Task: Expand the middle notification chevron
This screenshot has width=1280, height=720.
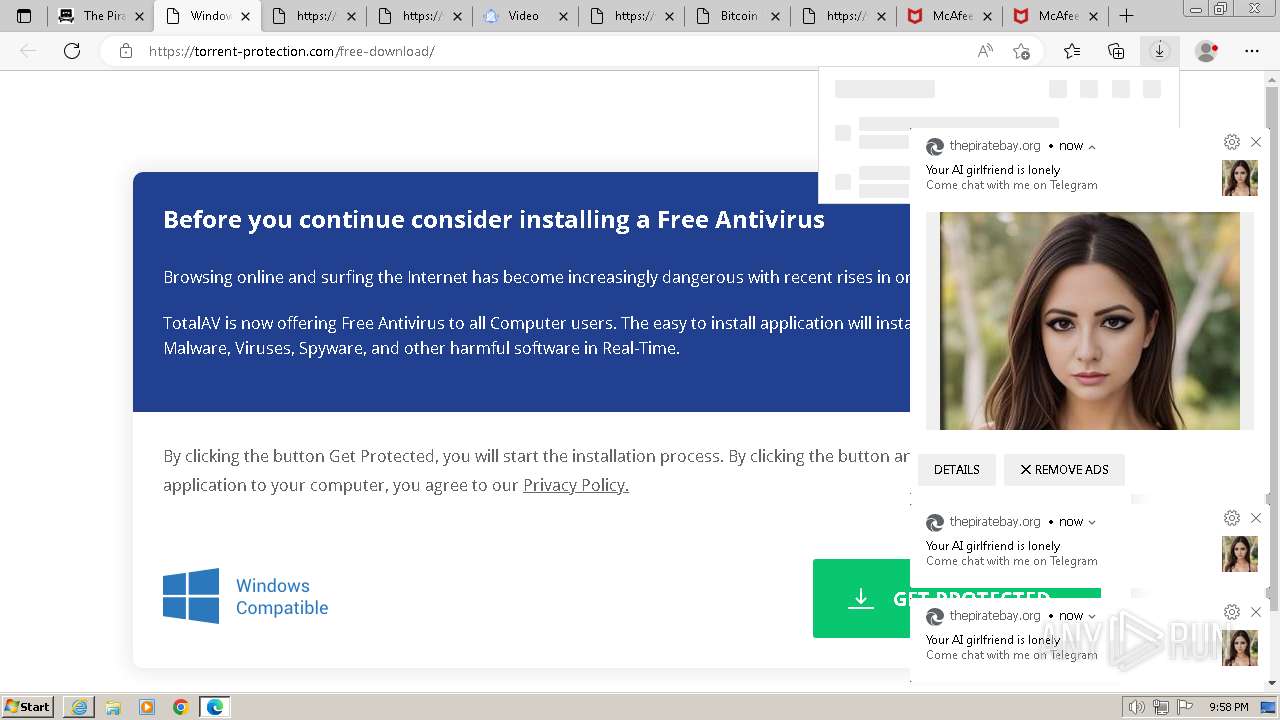Action: click(1092, 522)
